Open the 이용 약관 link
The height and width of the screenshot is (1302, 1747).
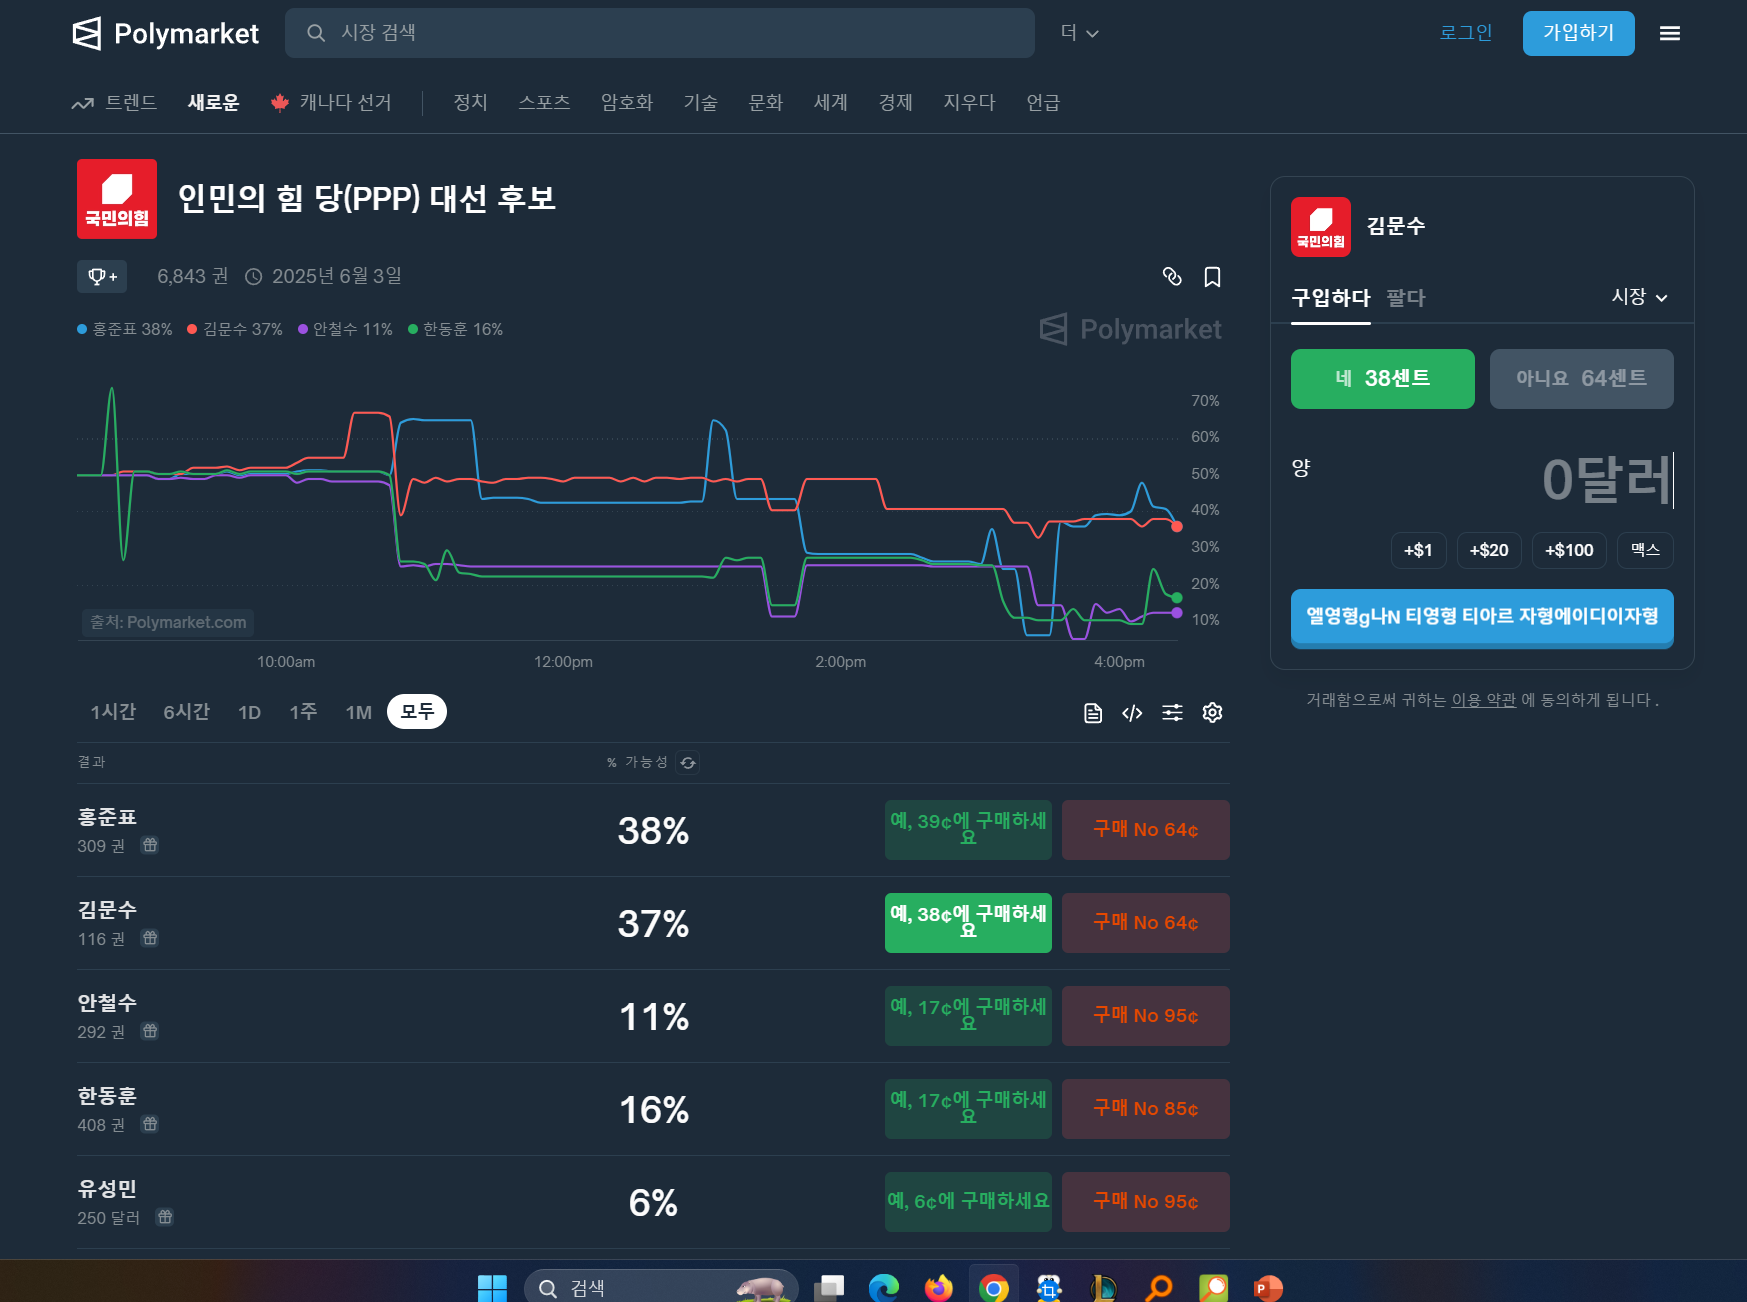click(1483, 700)
